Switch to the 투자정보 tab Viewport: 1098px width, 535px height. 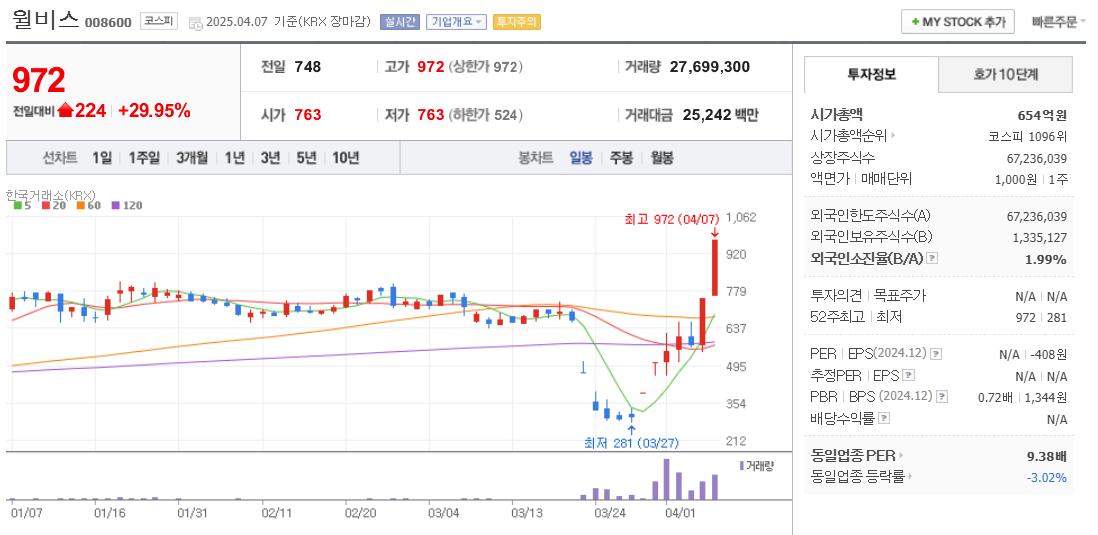pyautogui.click(x=871, y=74)
